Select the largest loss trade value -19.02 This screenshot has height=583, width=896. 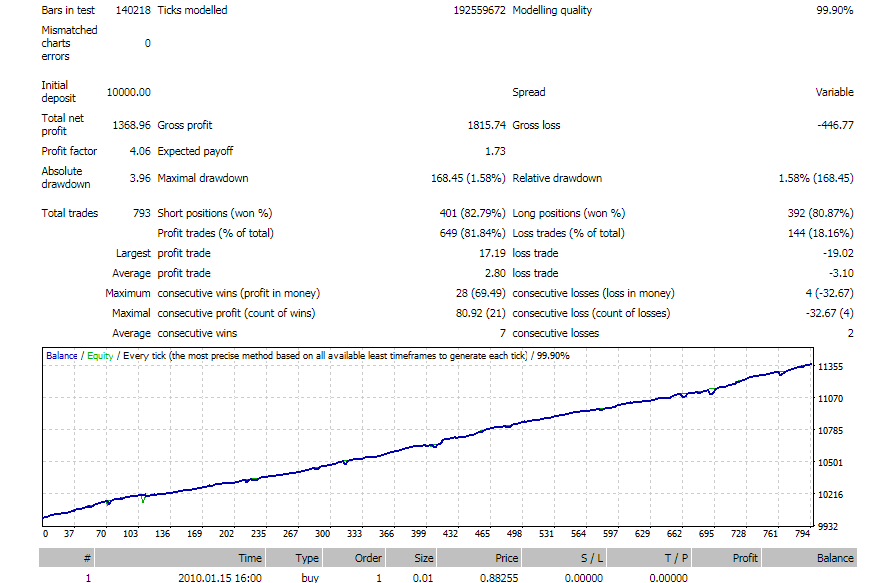[x=838, y=253]
